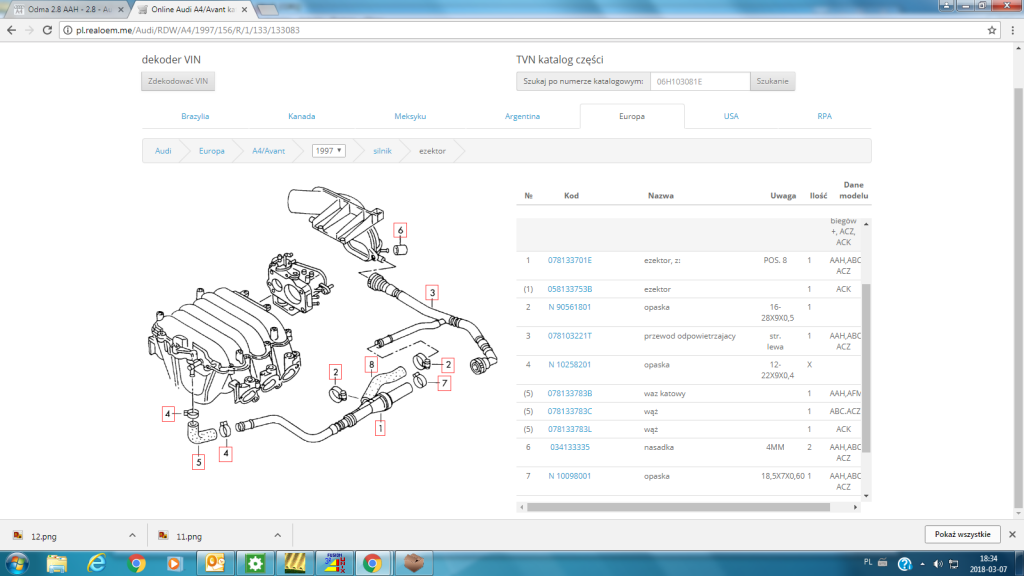Select the Kanada region tab
Viewport: 1024px width, 576px height.
pyautogui.click(x=302, y=116)
